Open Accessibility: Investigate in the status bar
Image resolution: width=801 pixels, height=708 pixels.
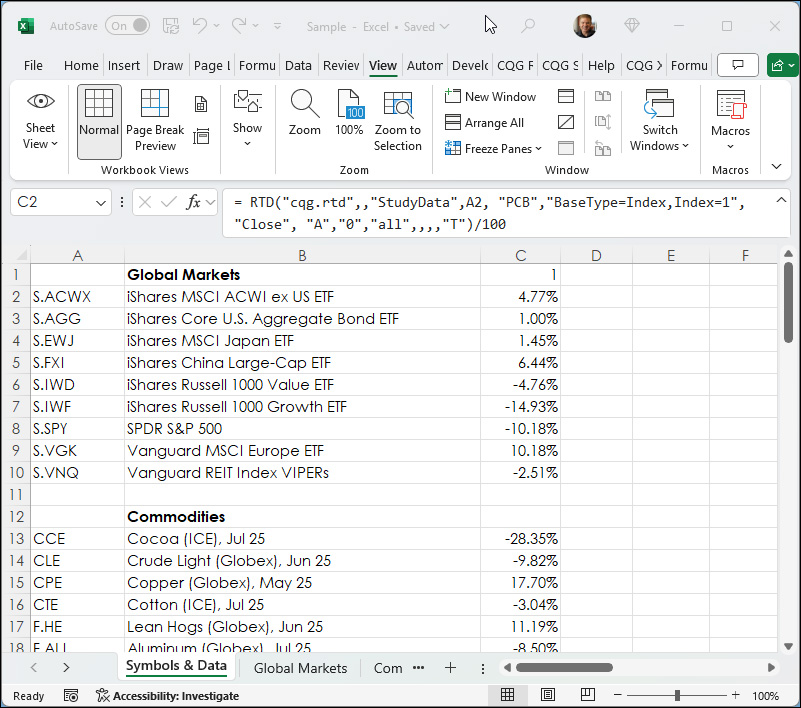point(167,696)
